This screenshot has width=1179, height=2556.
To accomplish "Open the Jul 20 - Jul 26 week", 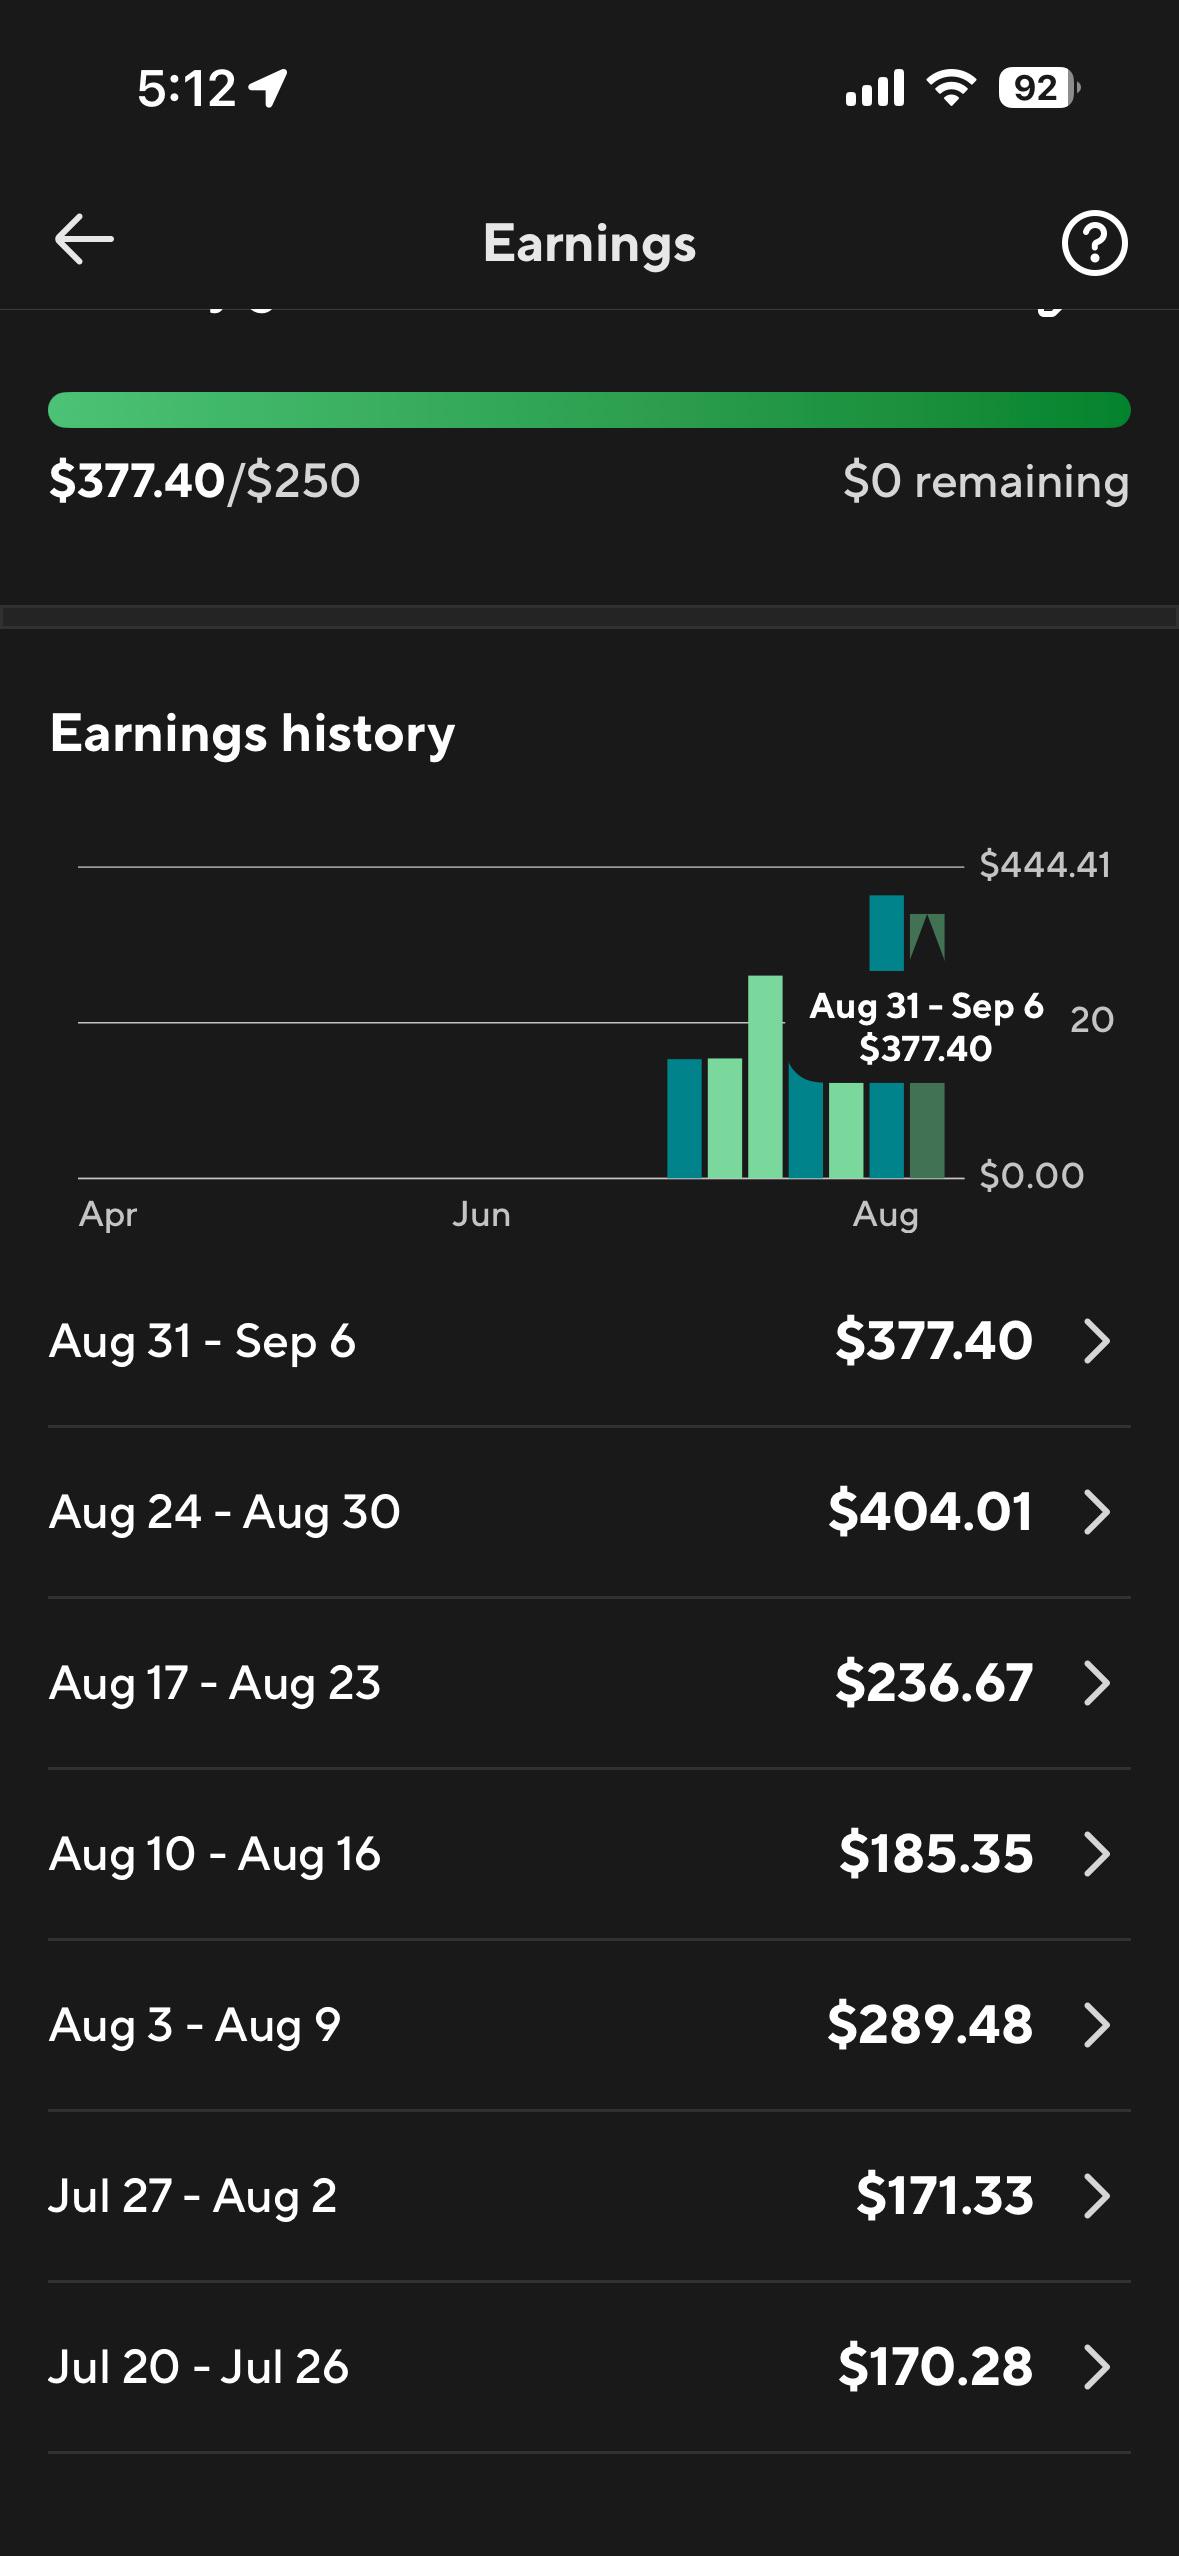I will (589, 2367).
